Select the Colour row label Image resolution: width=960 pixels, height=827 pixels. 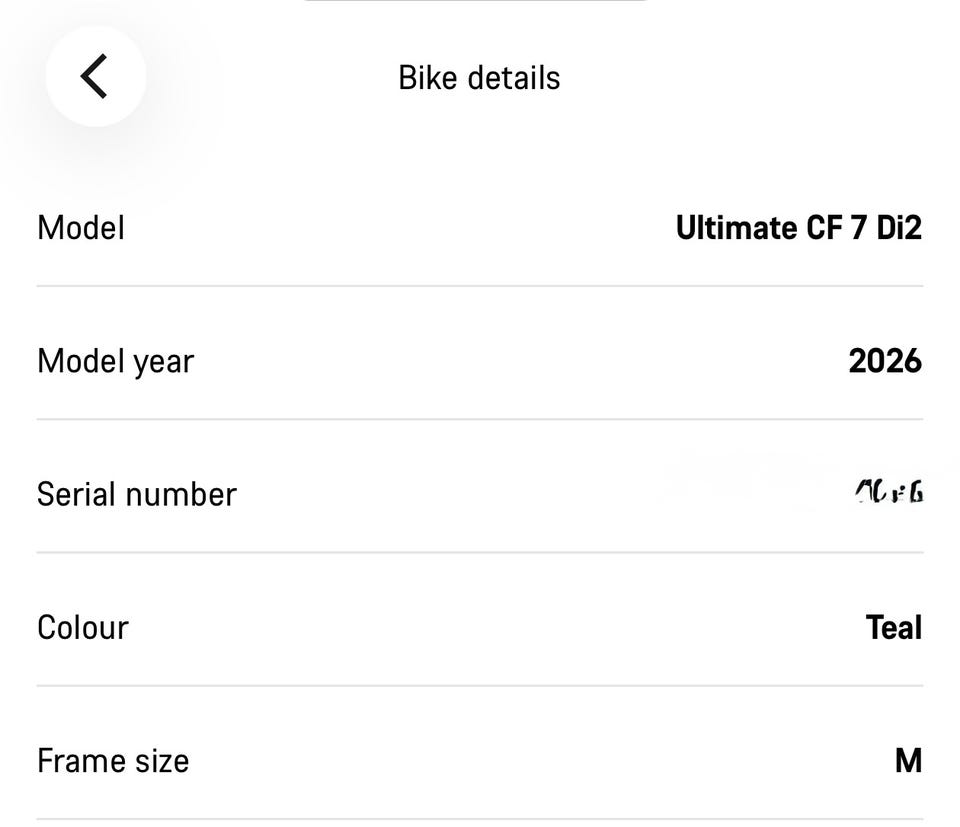click(83, 628)
